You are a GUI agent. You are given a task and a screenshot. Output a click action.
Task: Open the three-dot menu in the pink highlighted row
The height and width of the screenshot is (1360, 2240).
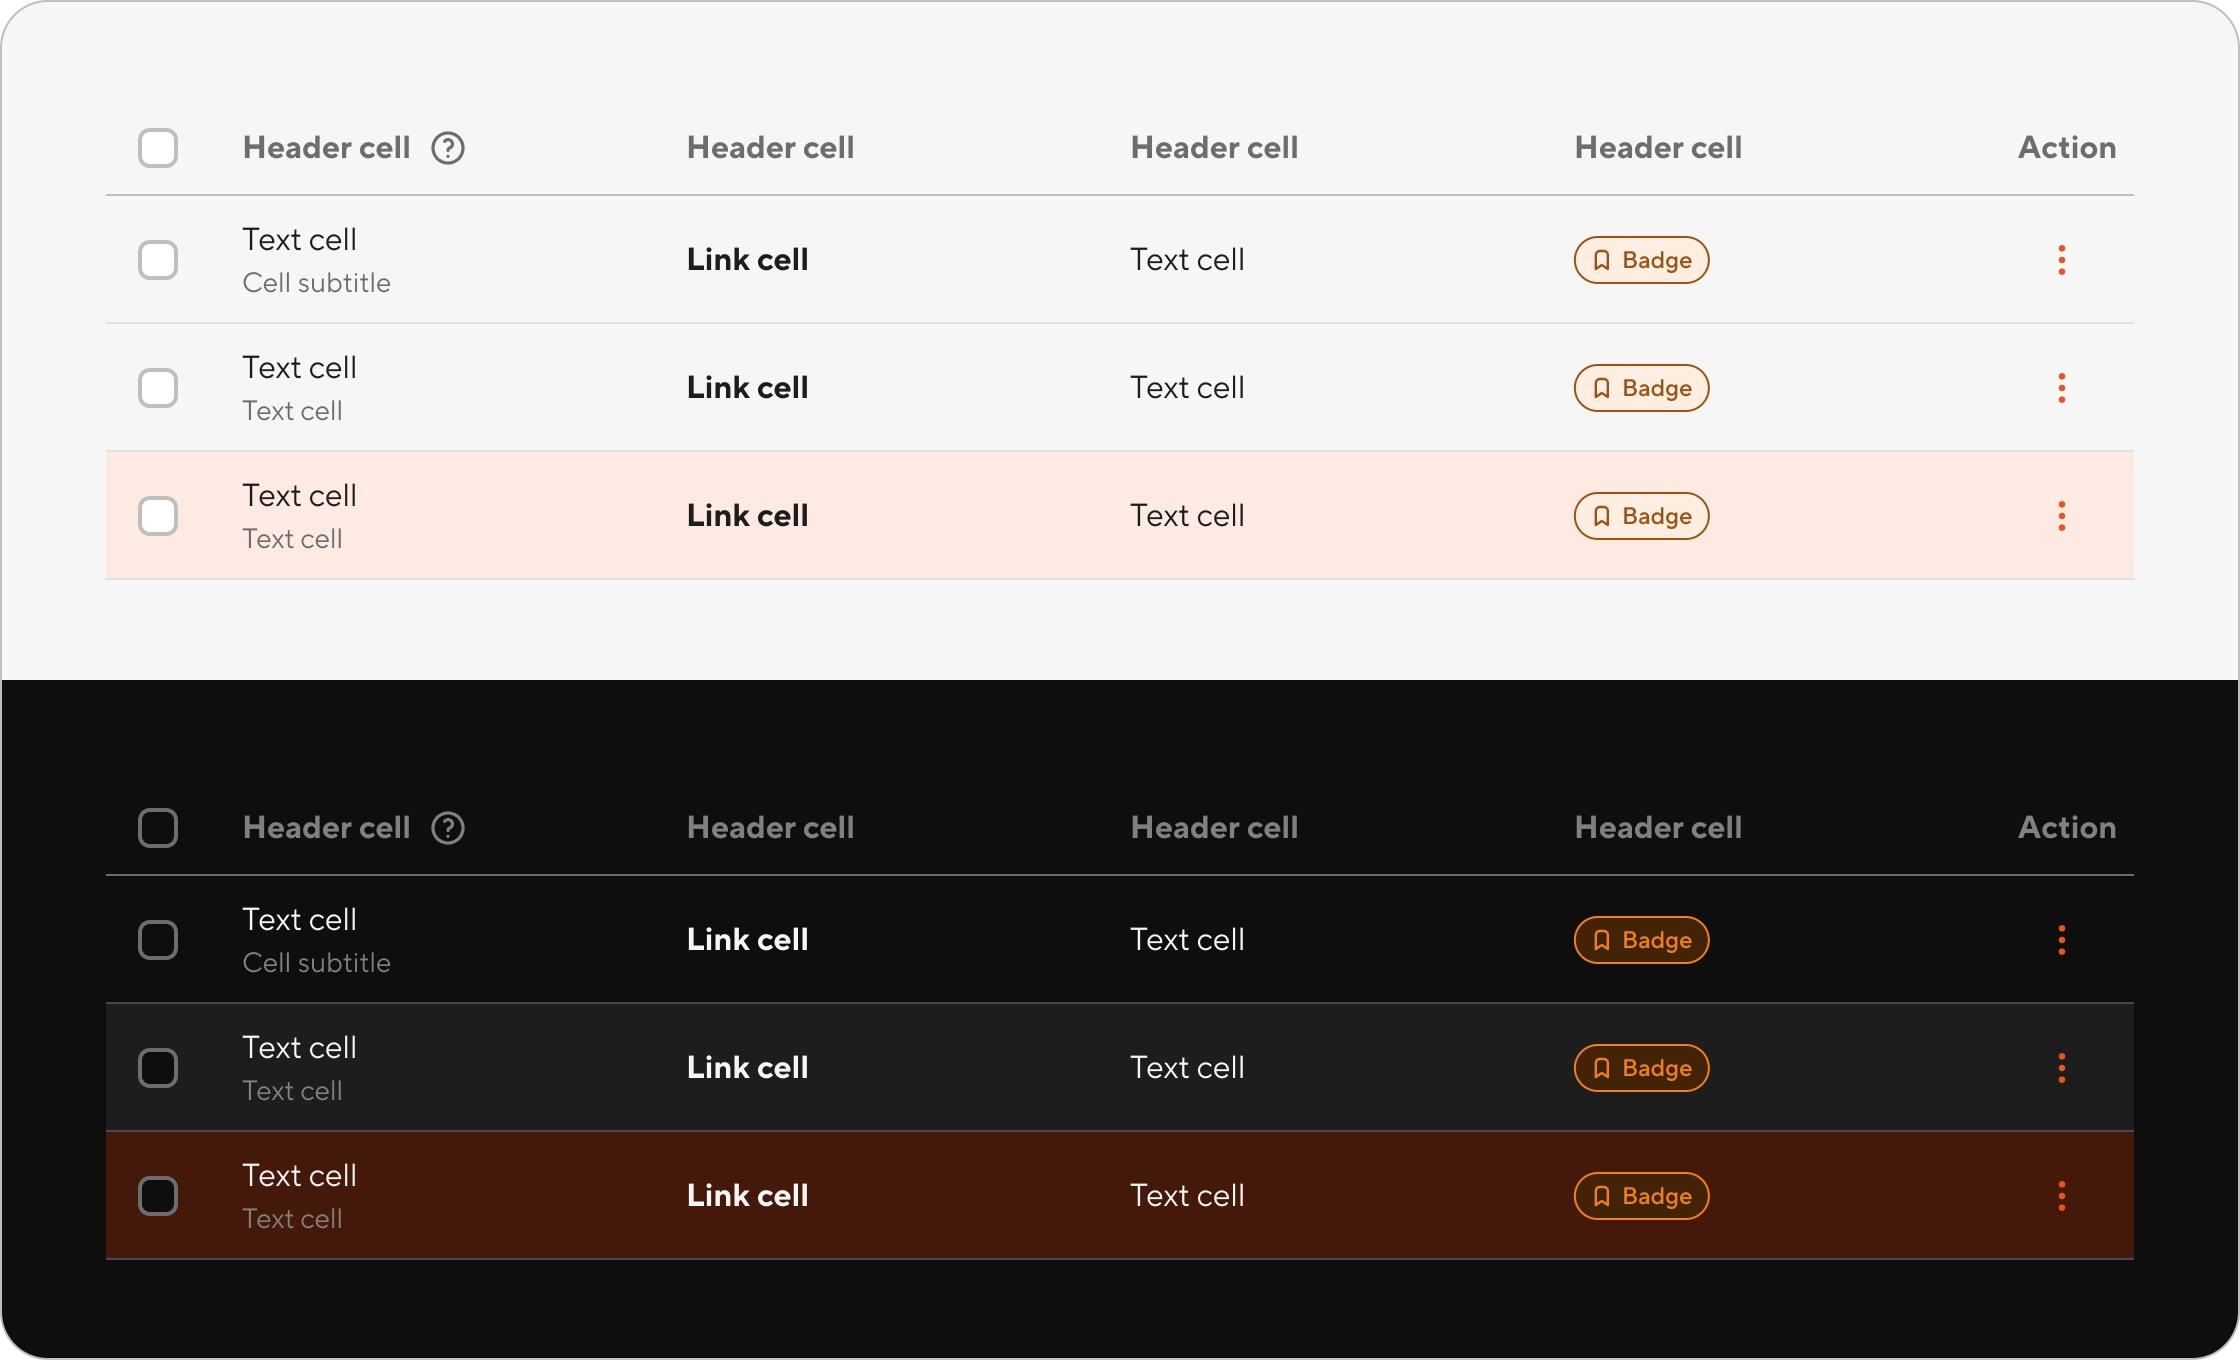pos(2062,516)
